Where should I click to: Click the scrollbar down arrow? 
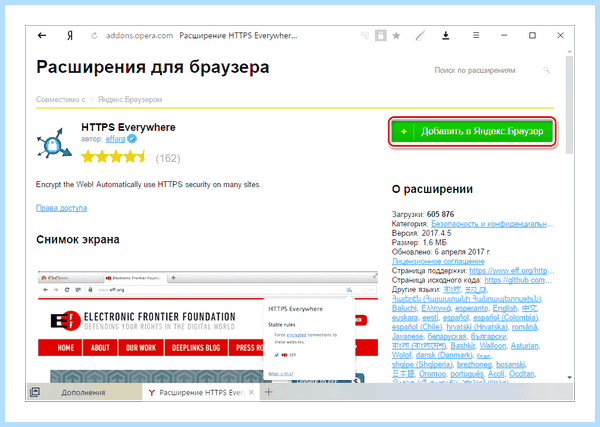(569, 377)
